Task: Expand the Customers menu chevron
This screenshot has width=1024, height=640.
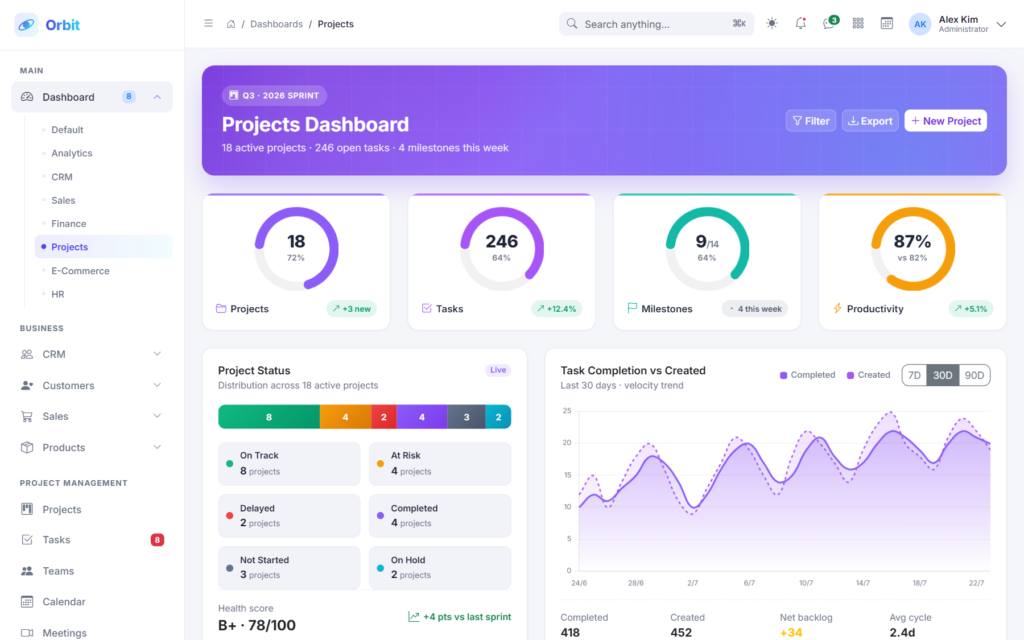Action: tap(157, 385)
